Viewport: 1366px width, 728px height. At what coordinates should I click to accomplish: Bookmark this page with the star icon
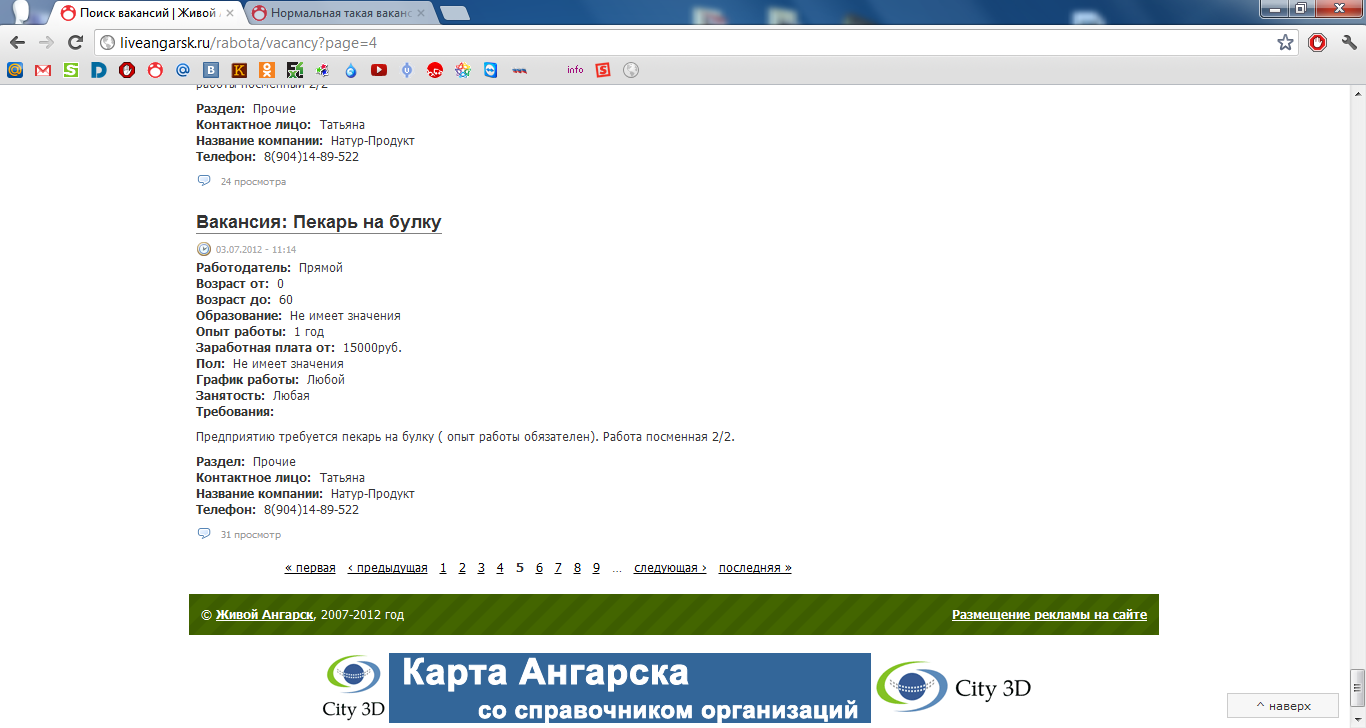coord(1288,43)
